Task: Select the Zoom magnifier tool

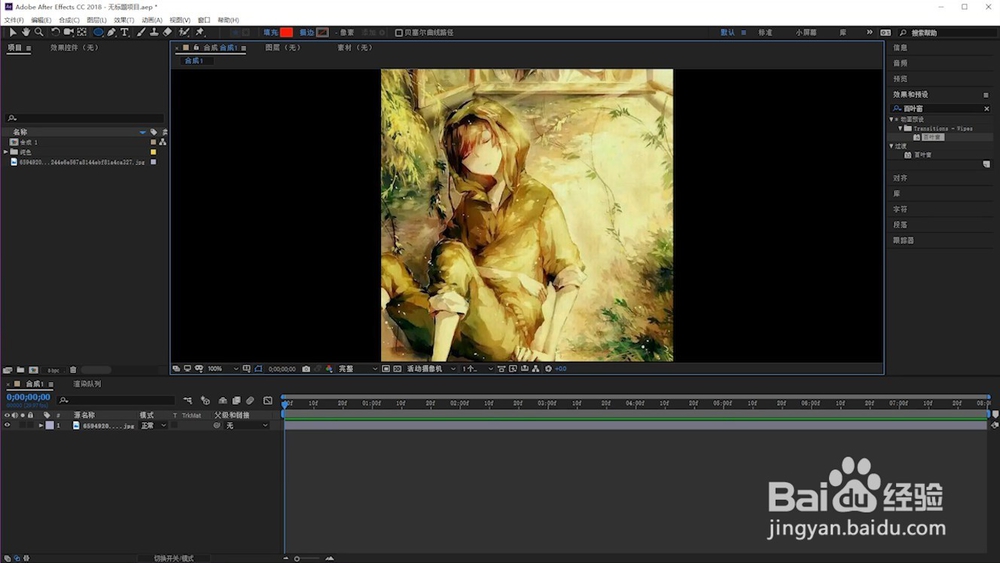Action: 39,32
